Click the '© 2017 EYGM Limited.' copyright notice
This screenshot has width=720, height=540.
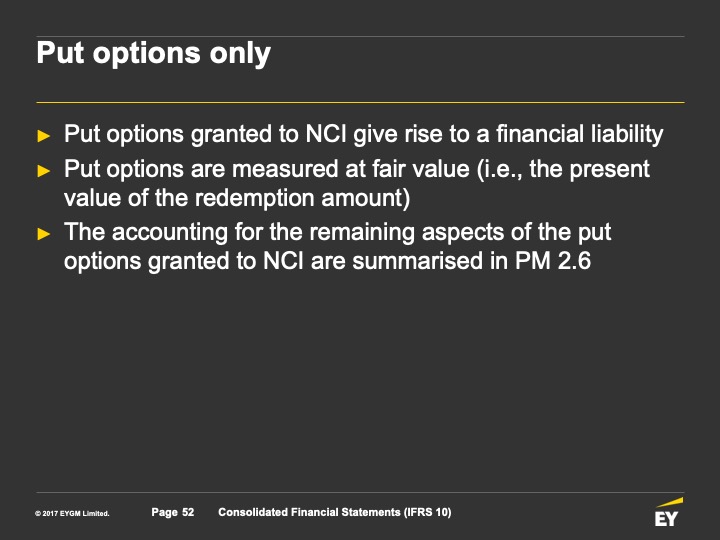coord(72,513)
